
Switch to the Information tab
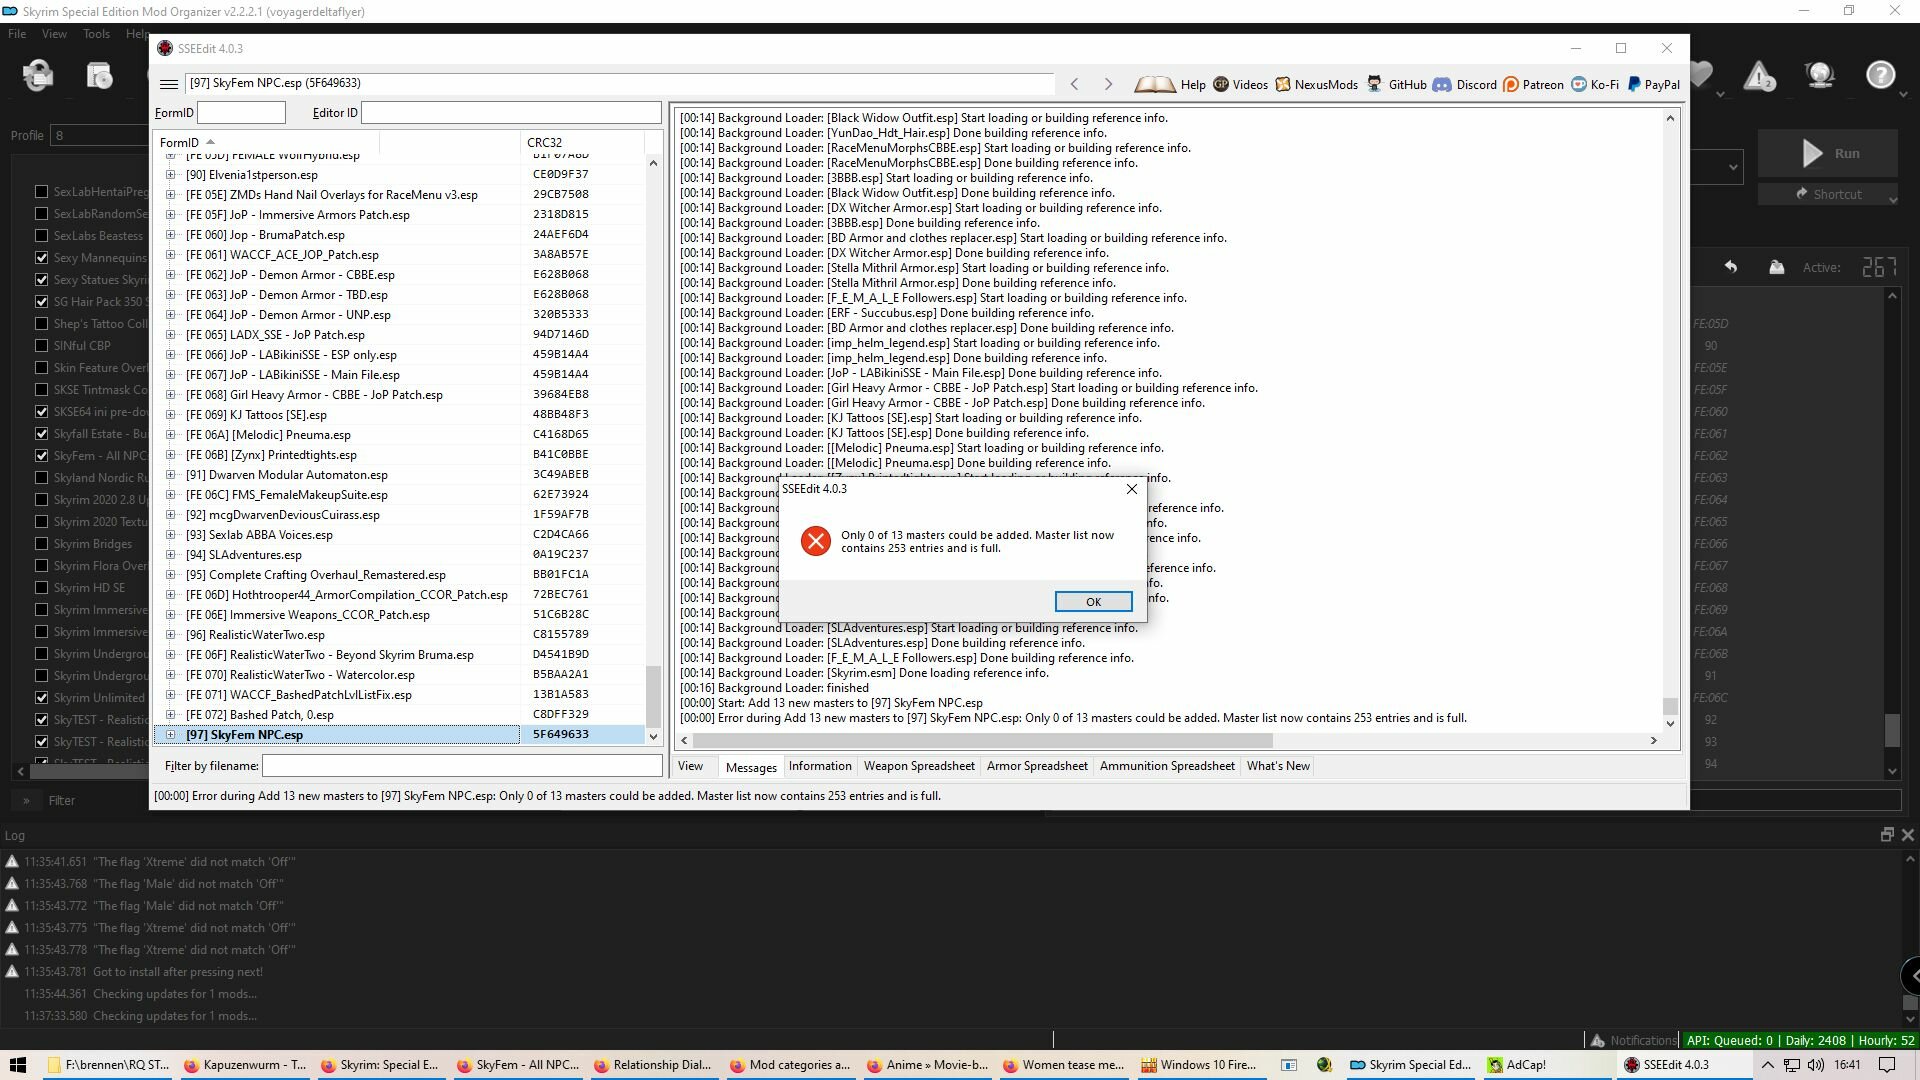click(x=820, y=766)
